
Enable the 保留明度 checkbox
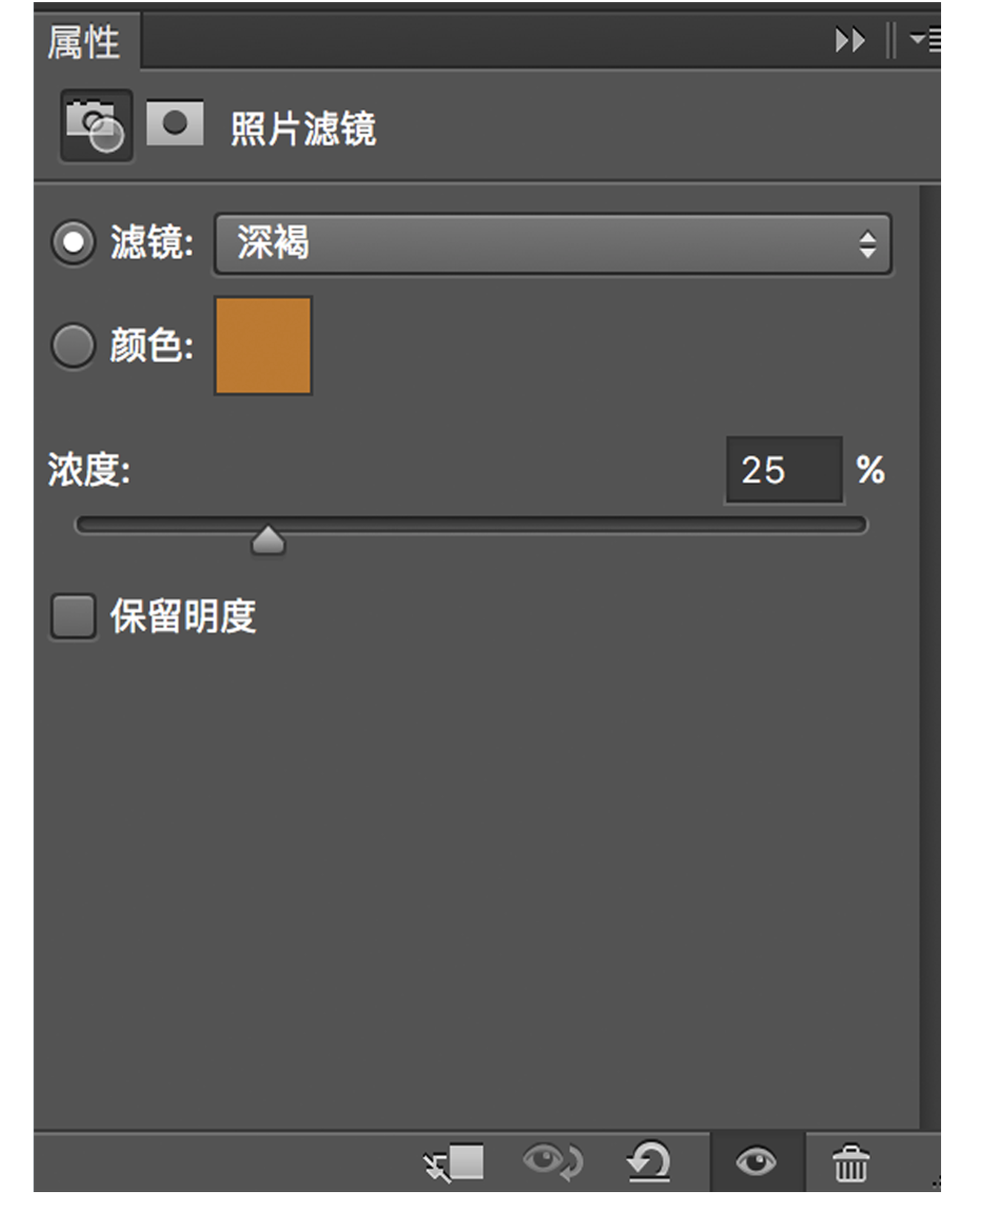tap(73, 616)
